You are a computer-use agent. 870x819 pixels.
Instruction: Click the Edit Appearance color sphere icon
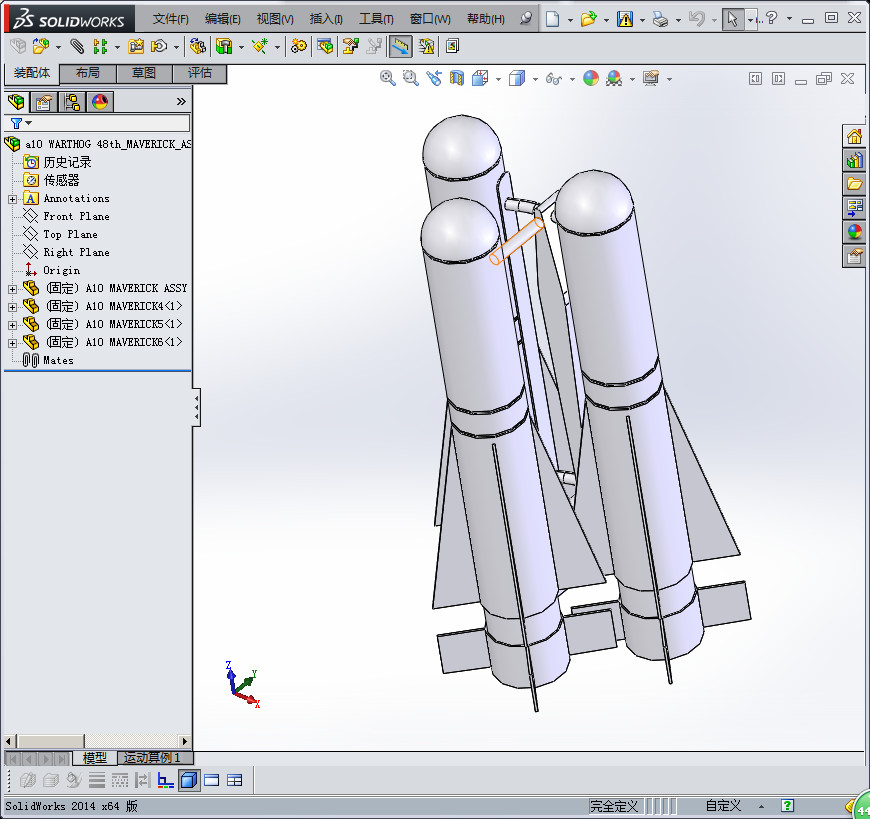591,78
